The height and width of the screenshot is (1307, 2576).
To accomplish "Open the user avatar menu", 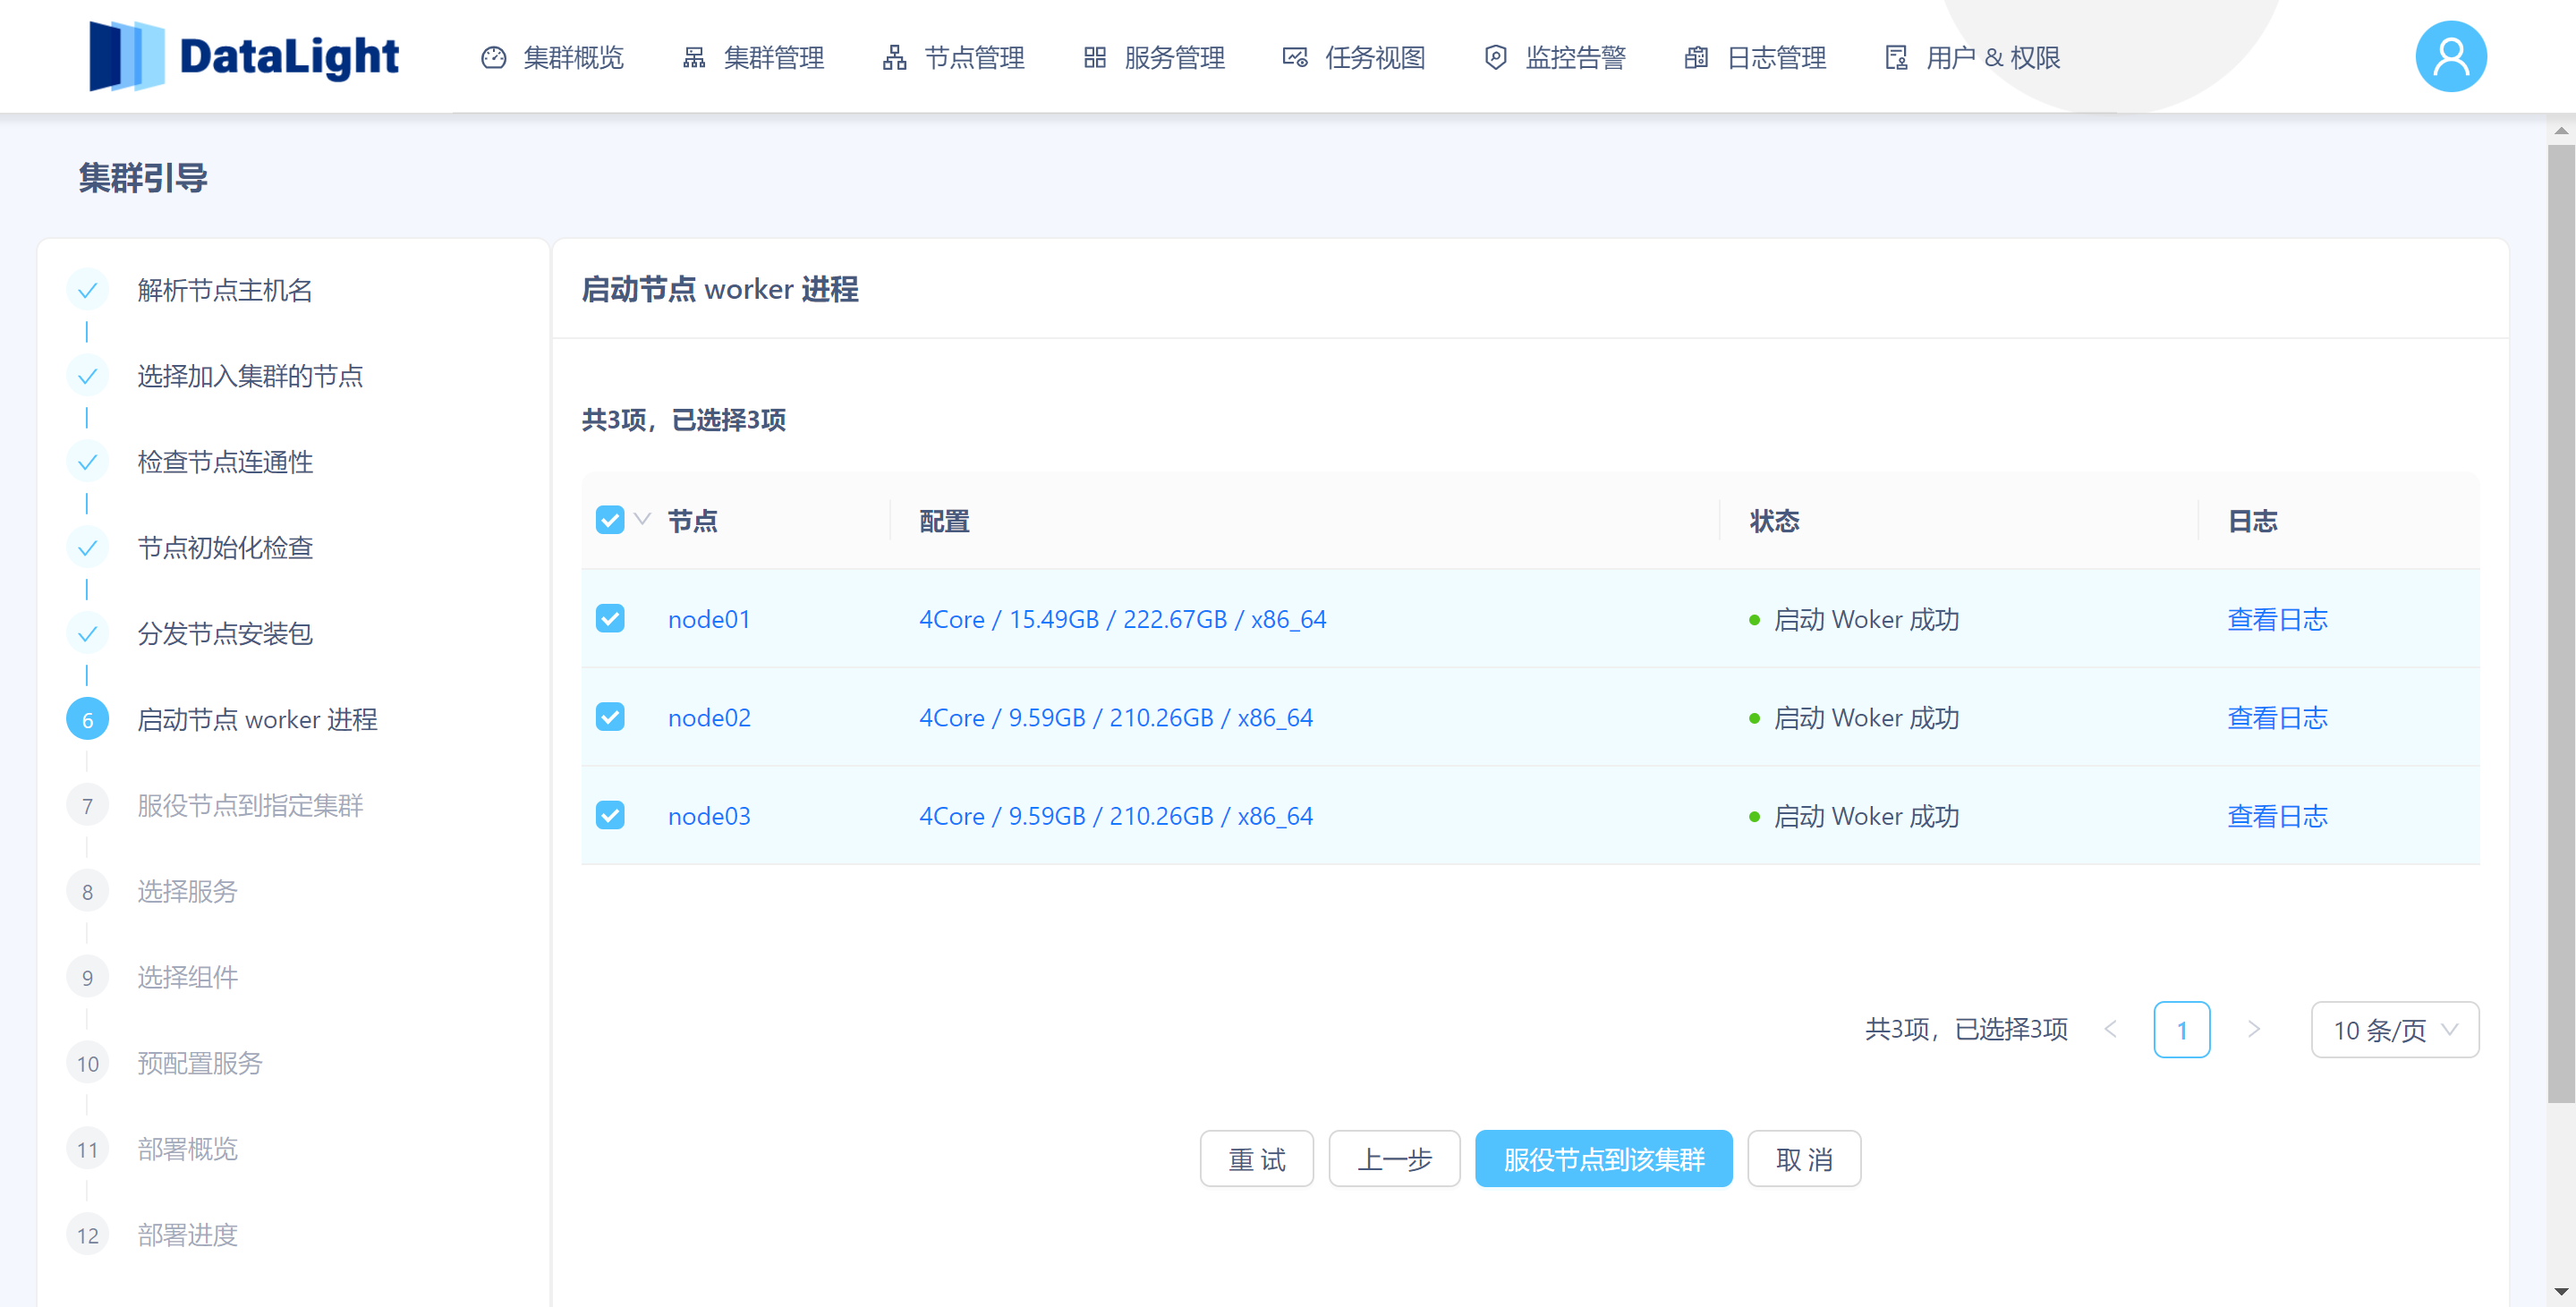I will tap(2450, 56).
